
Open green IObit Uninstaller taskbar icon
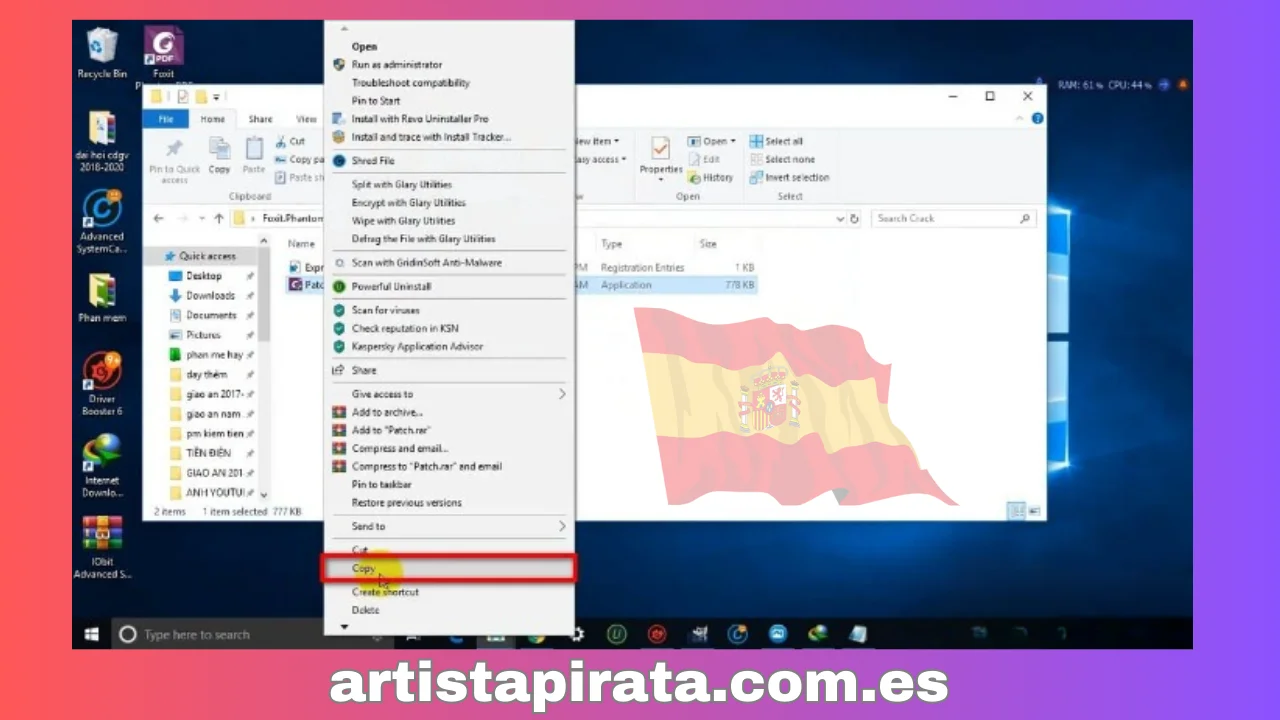click(617, 634)
